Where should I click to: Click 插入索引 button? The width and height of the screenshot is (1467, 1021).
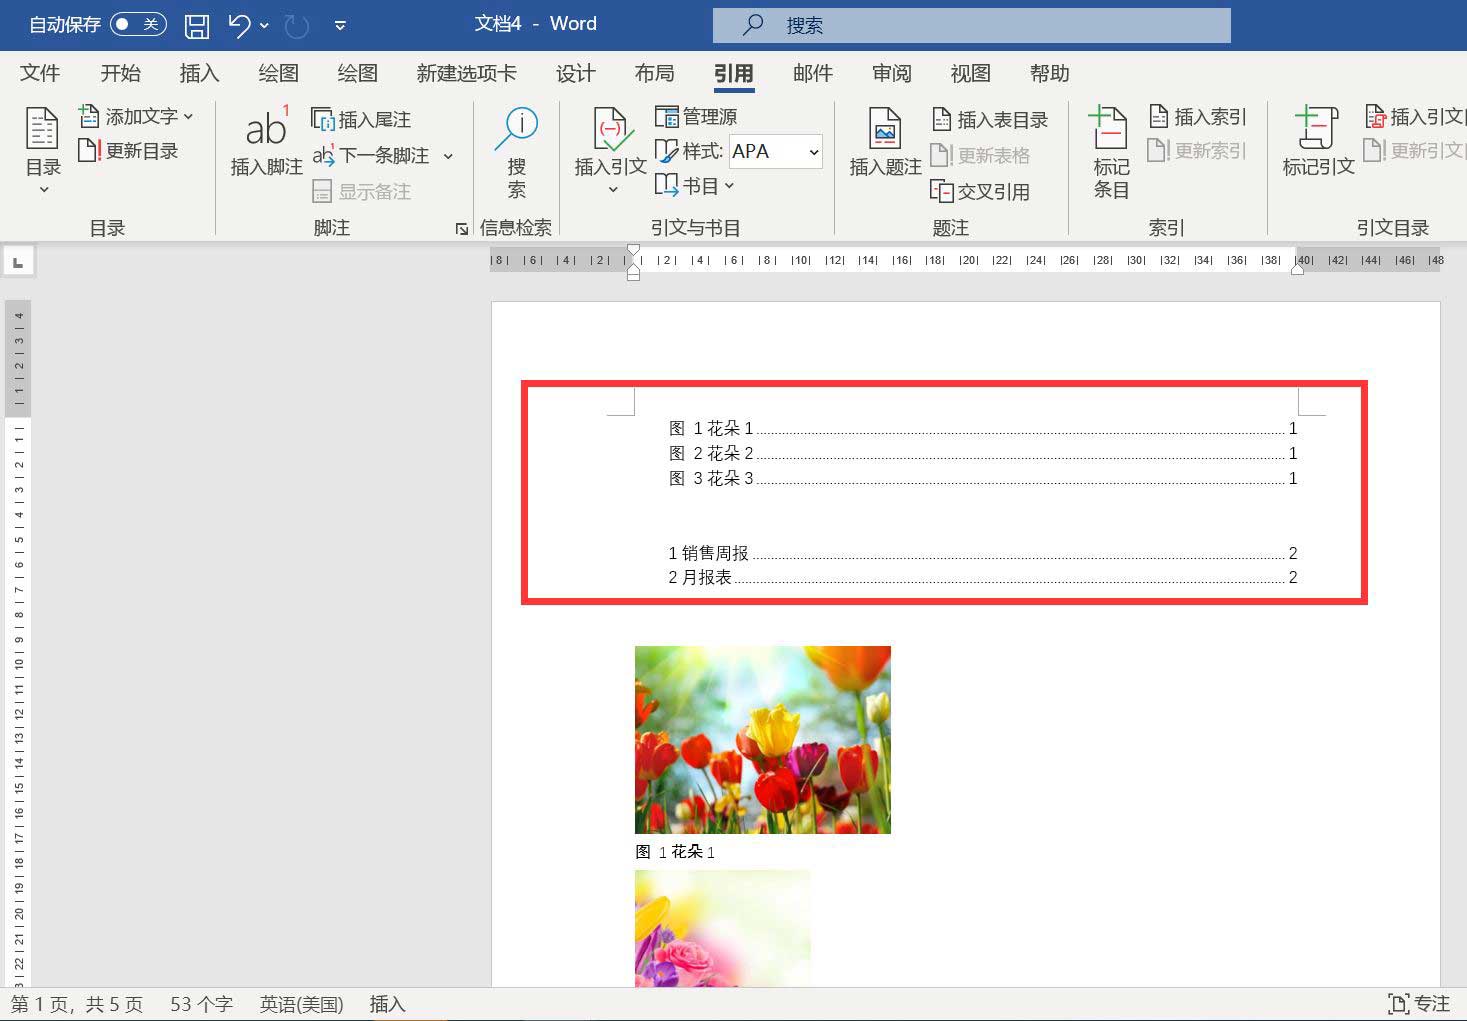click(1197, 117)
